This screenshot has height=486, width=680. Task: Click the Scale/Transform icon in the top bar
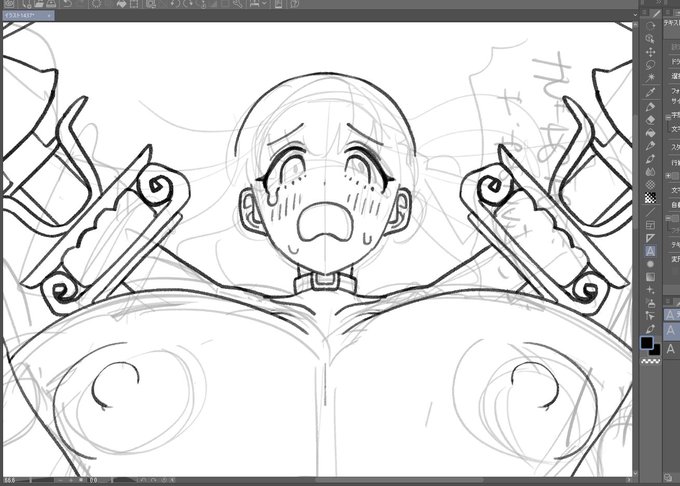pos(134,4)
